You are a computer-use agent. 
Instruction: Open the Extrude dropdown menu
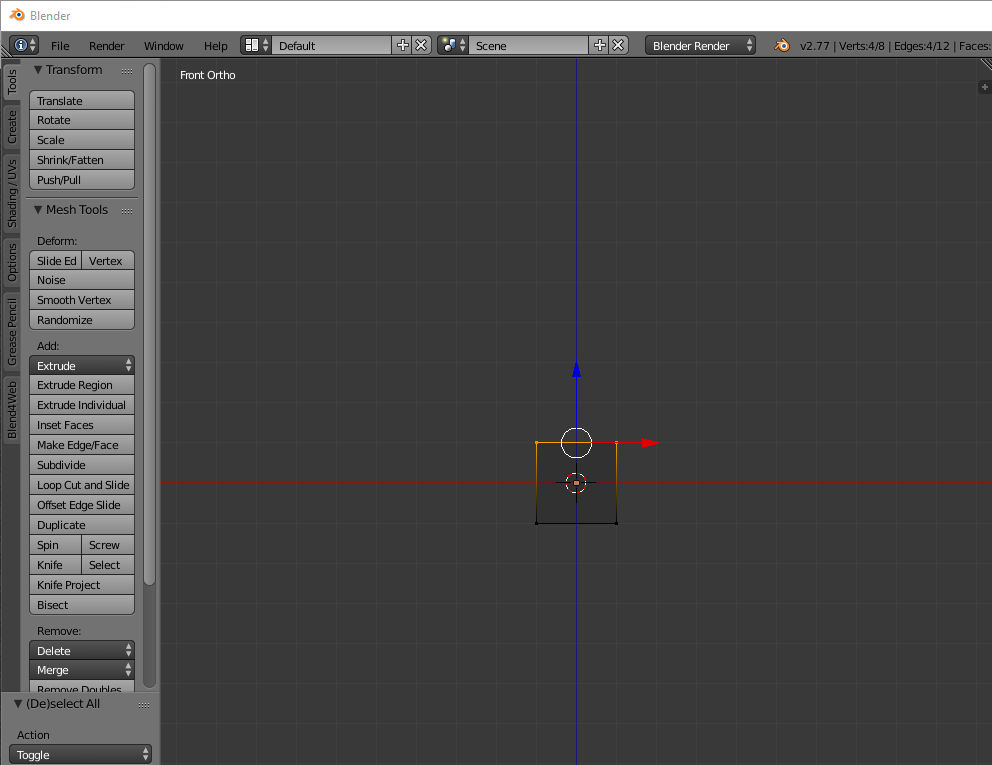point(82,366)
